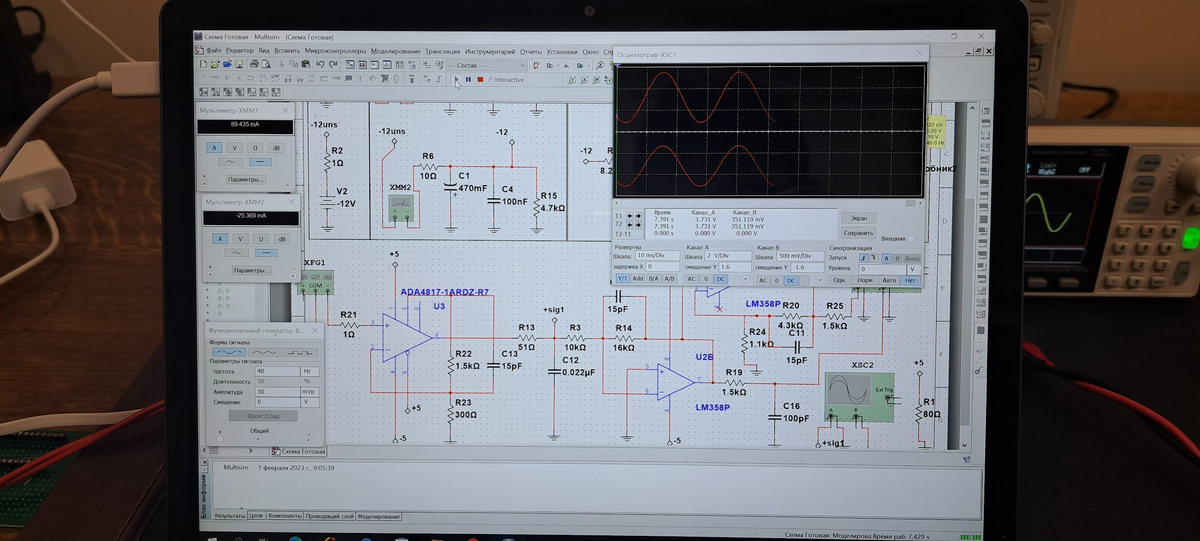The image size is (1200, 541).
Task: Cut the selected component
Action: (x=282, y=64)
